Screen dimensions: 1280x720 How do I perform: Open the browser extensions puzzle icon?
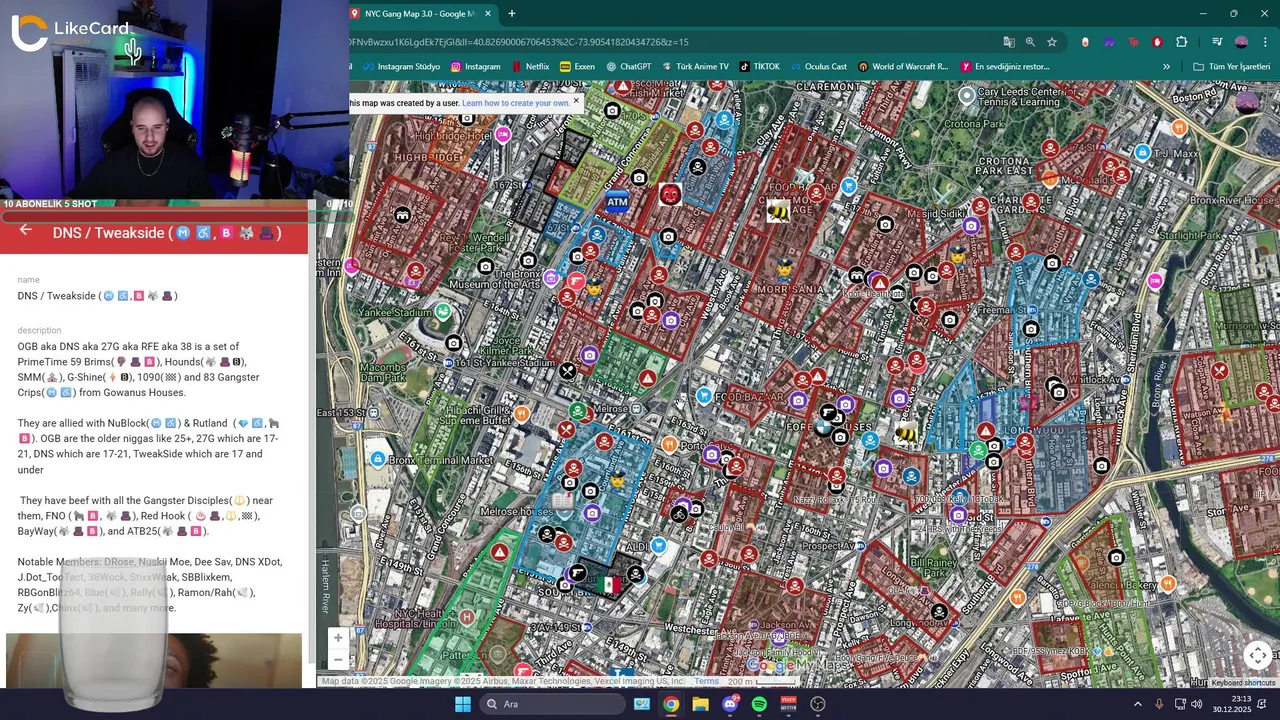pos(1181,42)
